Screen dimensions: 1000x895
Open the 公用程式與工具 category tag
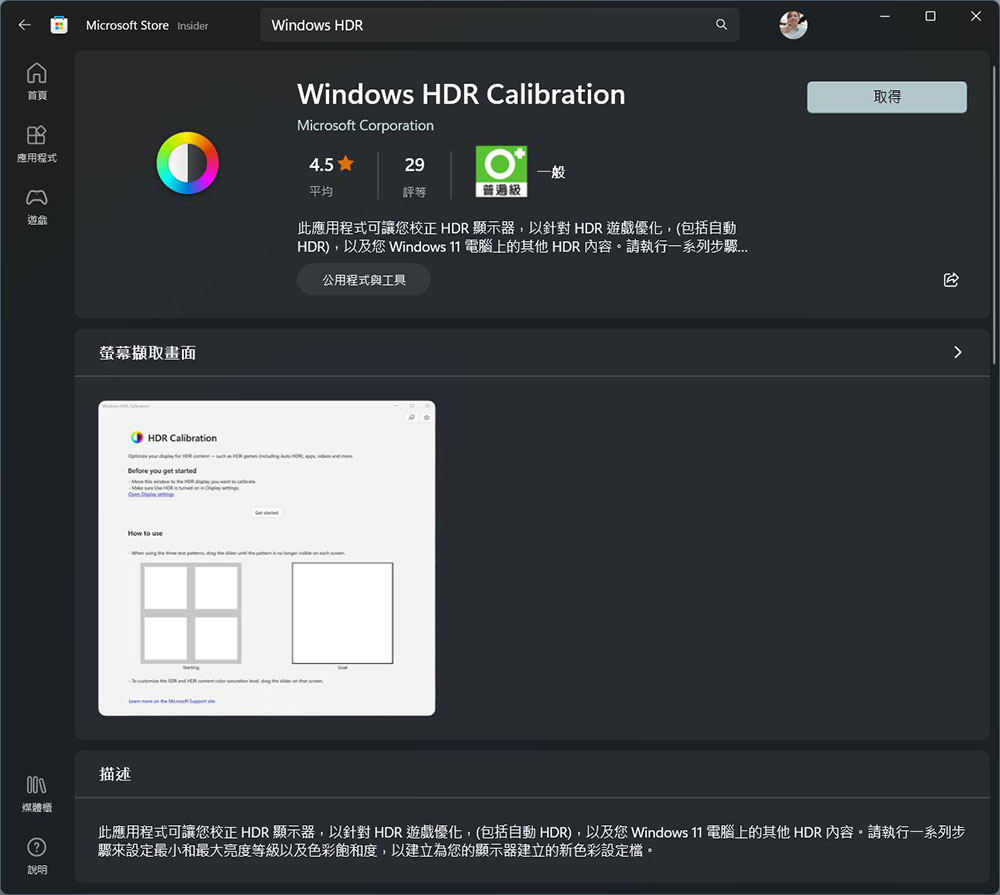tap(364, 279)
